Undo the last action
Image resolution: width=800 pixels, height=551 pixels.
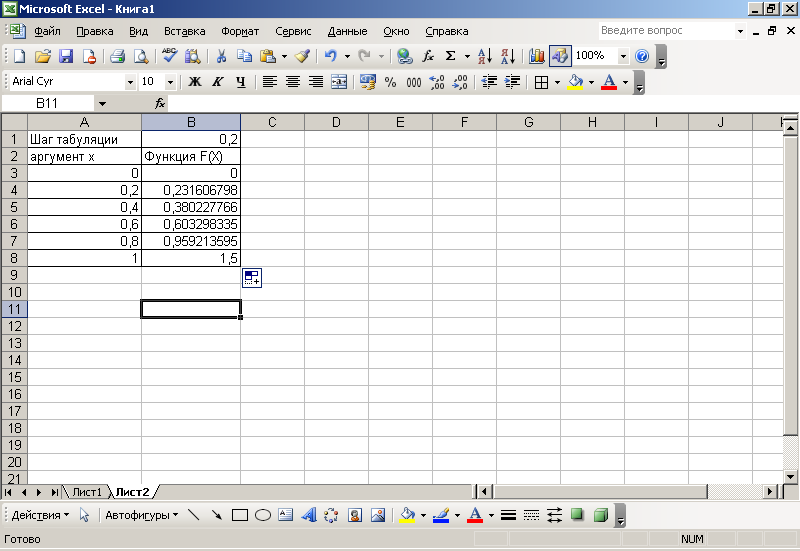tap(331, 56)
